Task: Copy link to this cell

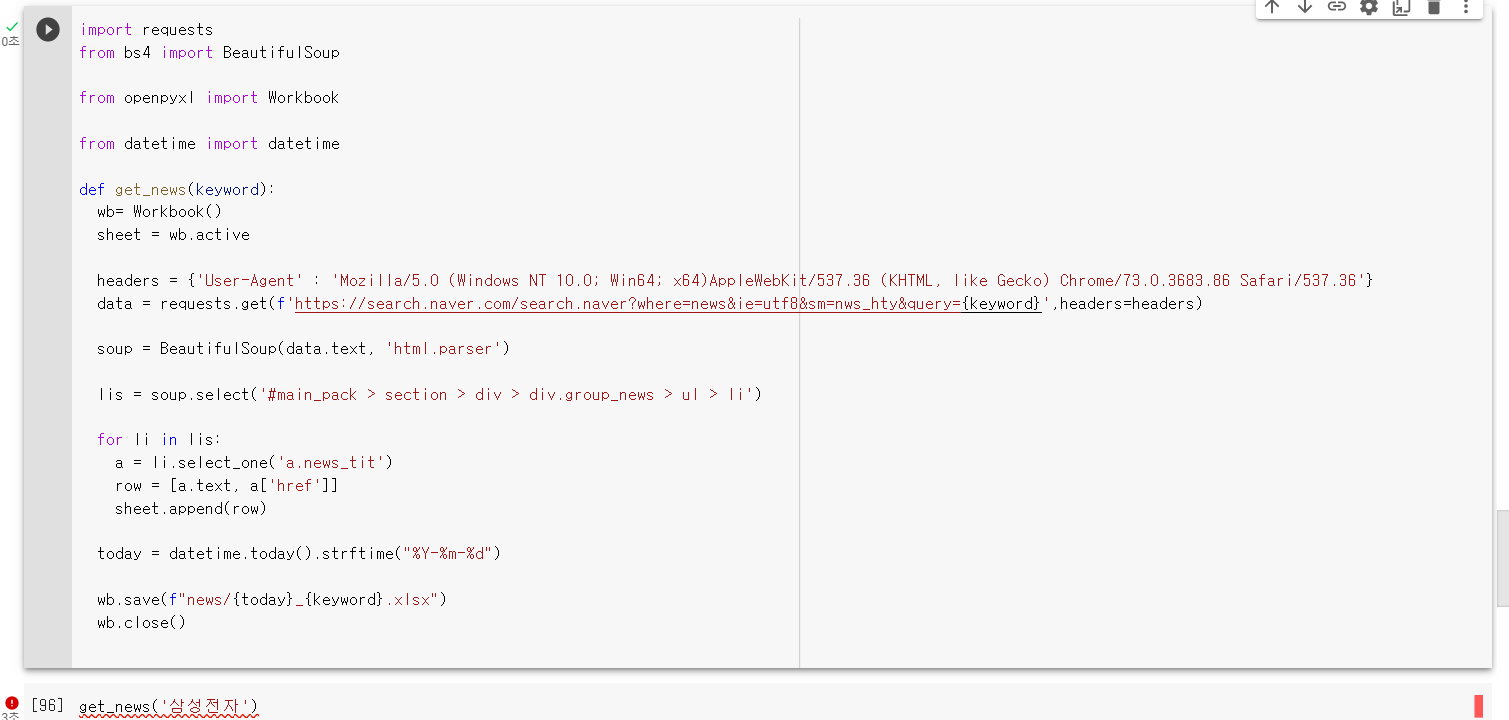Action: [1337, 7]
